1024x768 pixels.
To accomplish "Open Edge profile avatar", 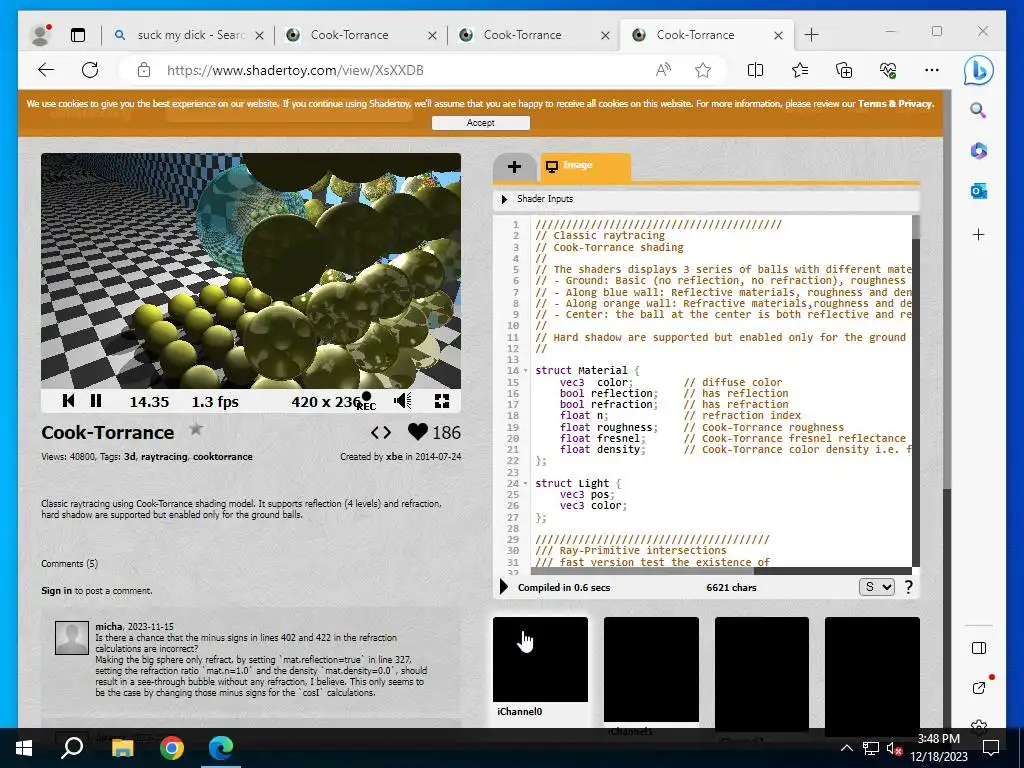I will [x=41, y=35].
